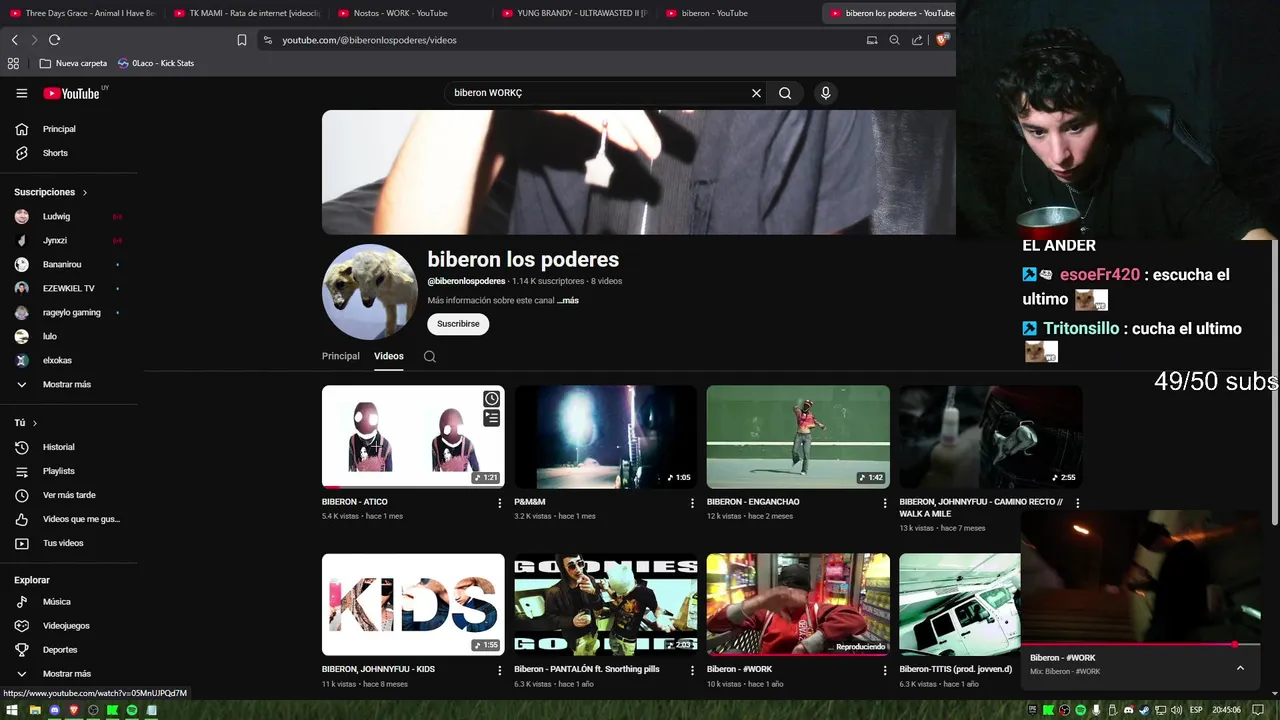Open options menu for Biberon - PANTALÓN
1280x720 pixels.
(692, 670)
